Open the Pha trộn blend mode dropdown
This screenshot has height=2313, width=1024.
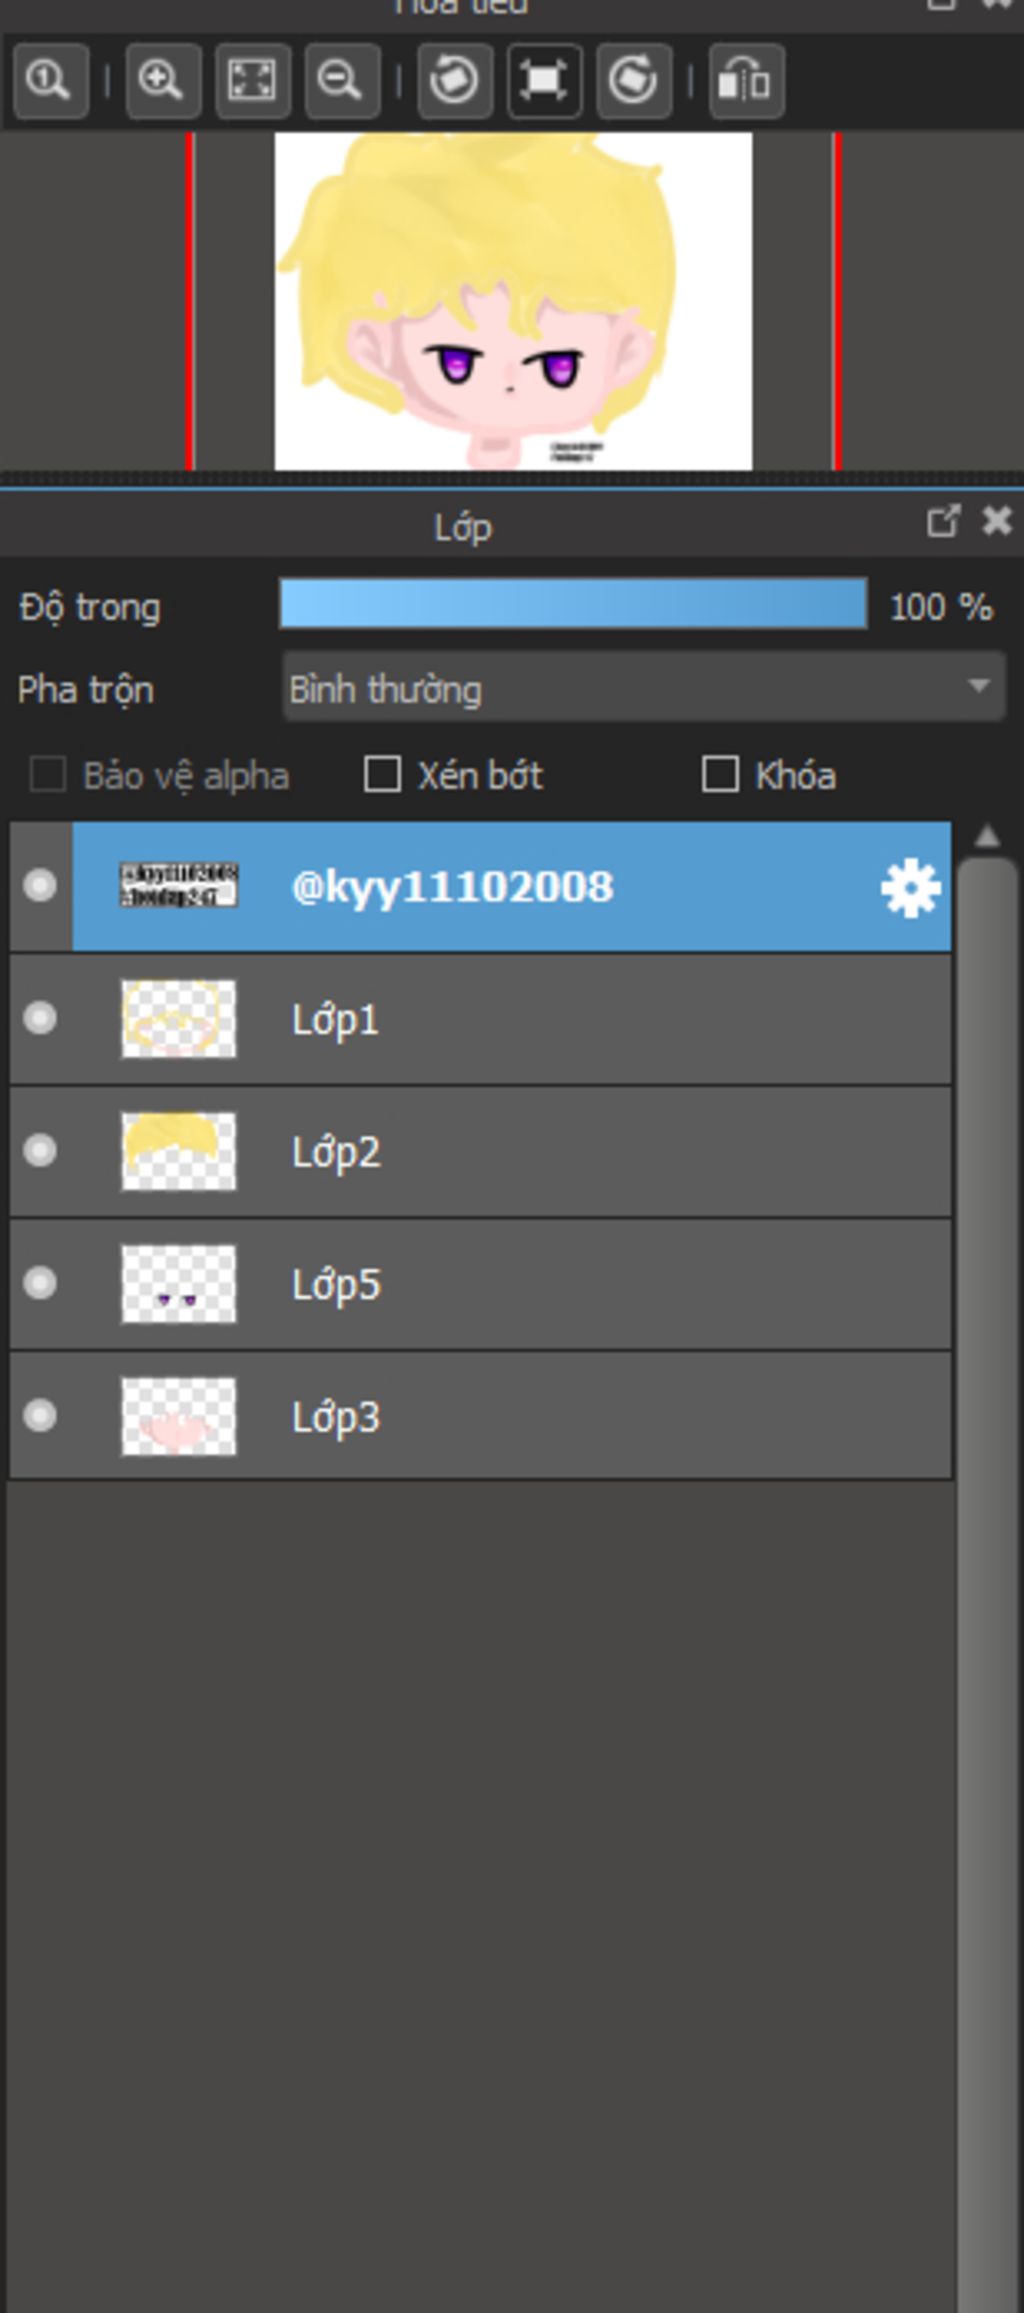(x=643, y=688)
